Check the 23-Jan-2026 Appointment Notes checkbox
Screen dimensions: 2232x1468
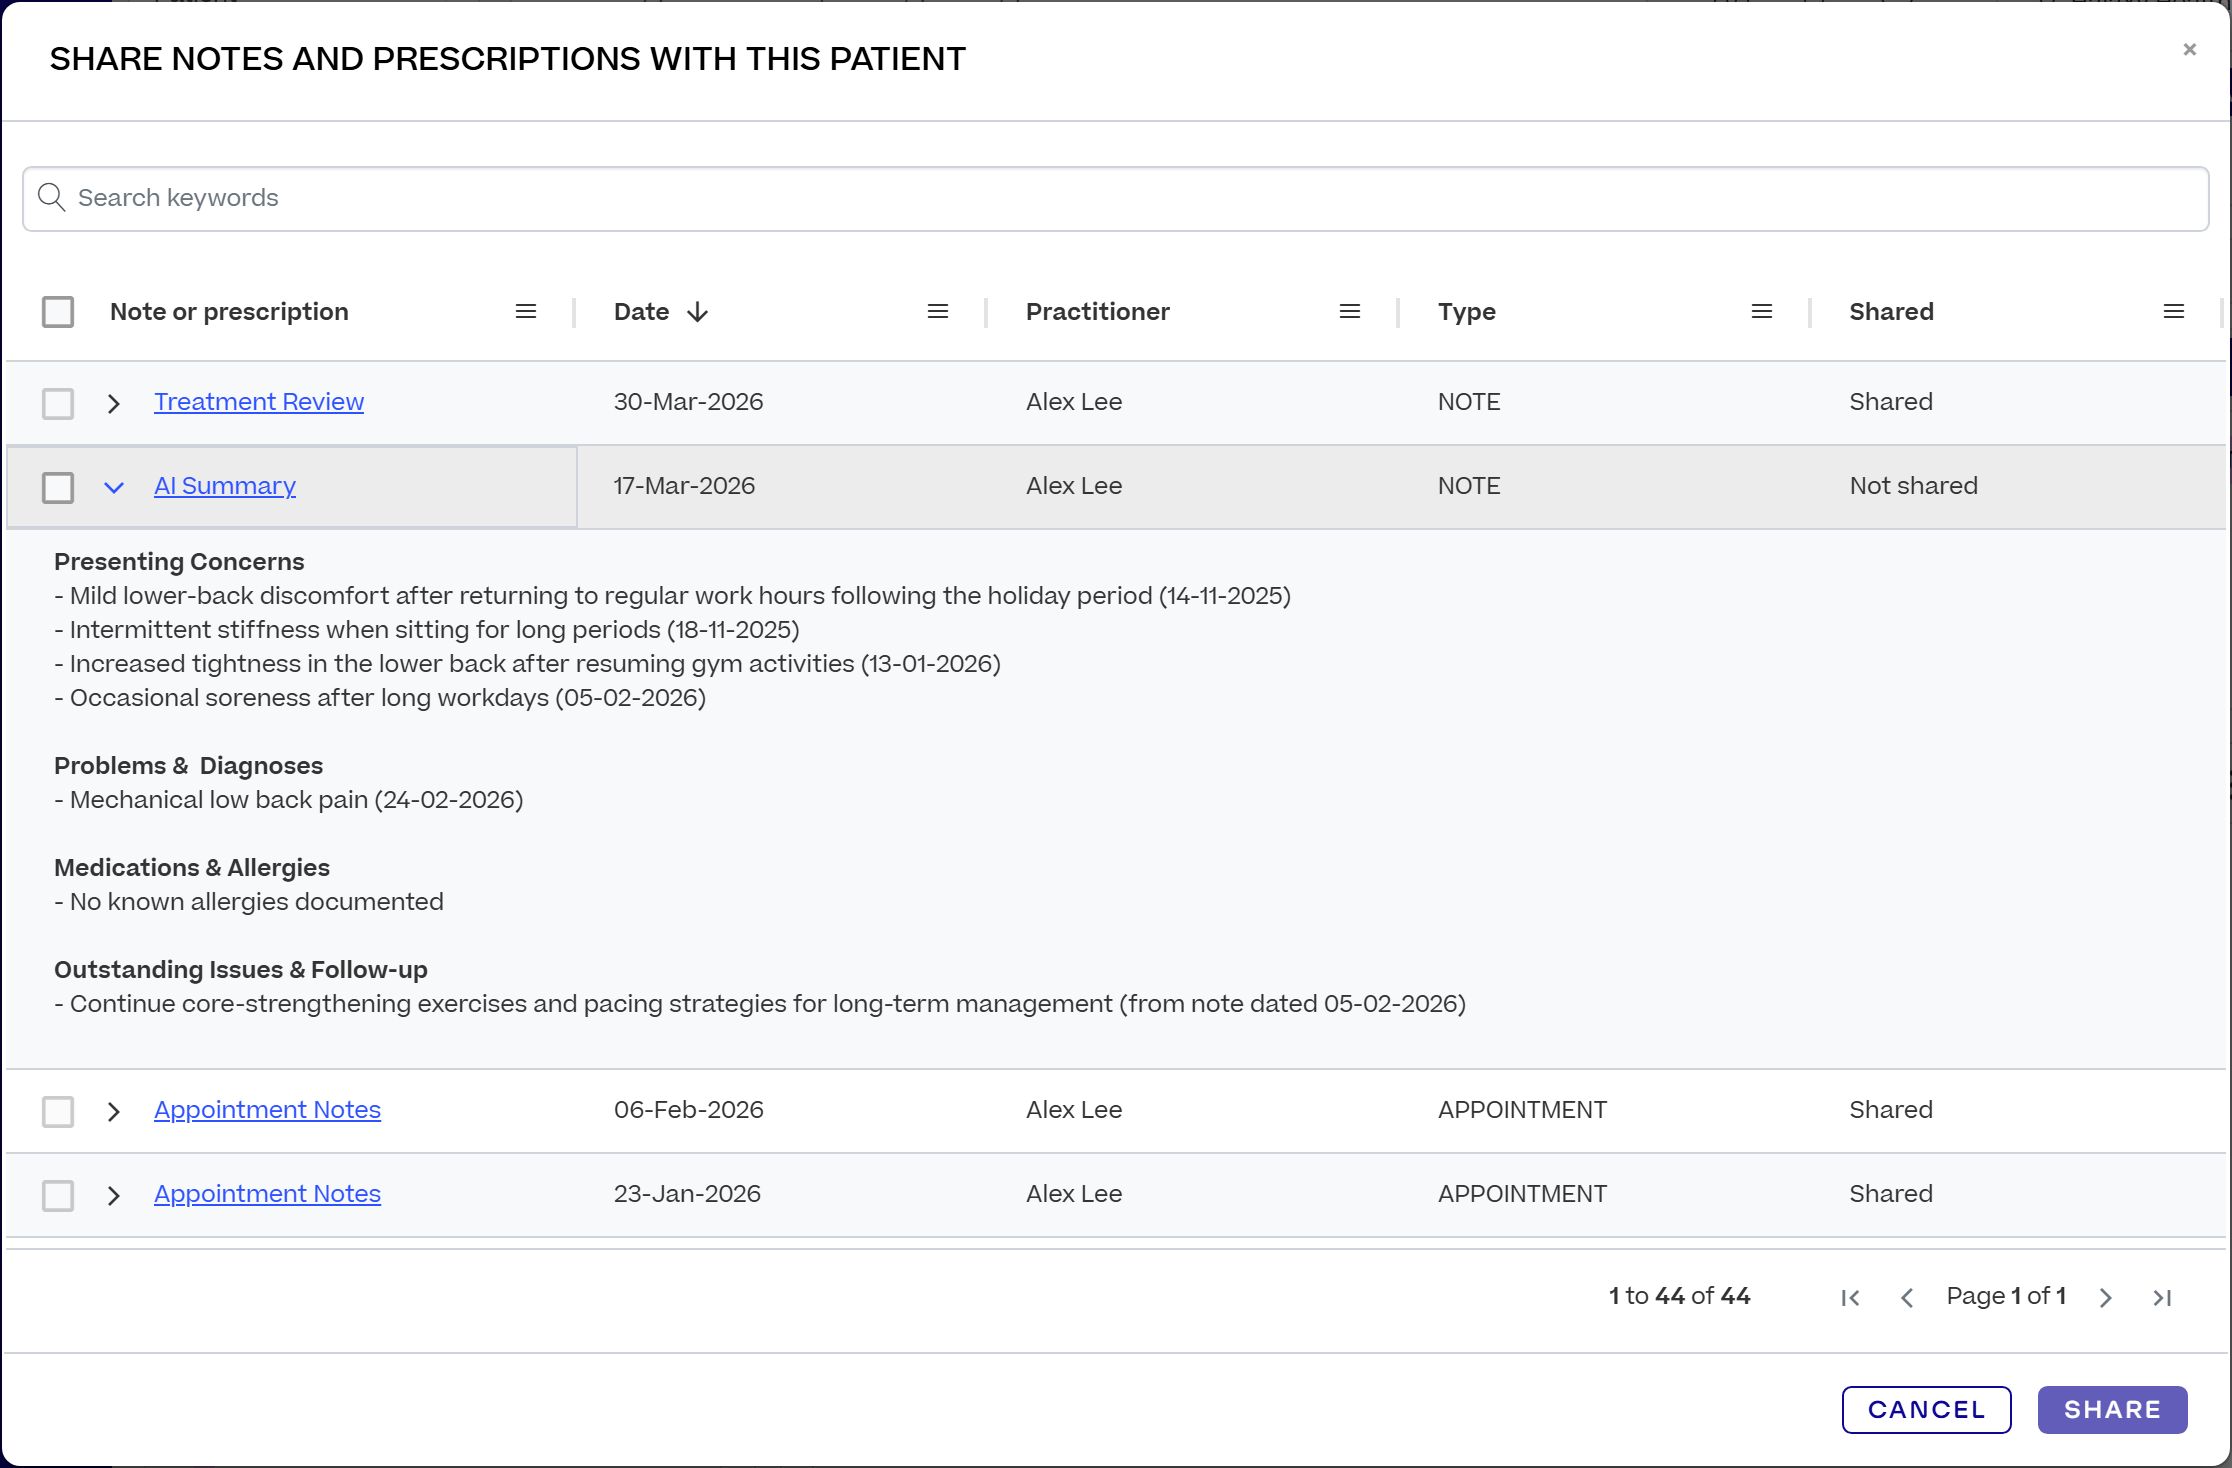point(58,1195)
